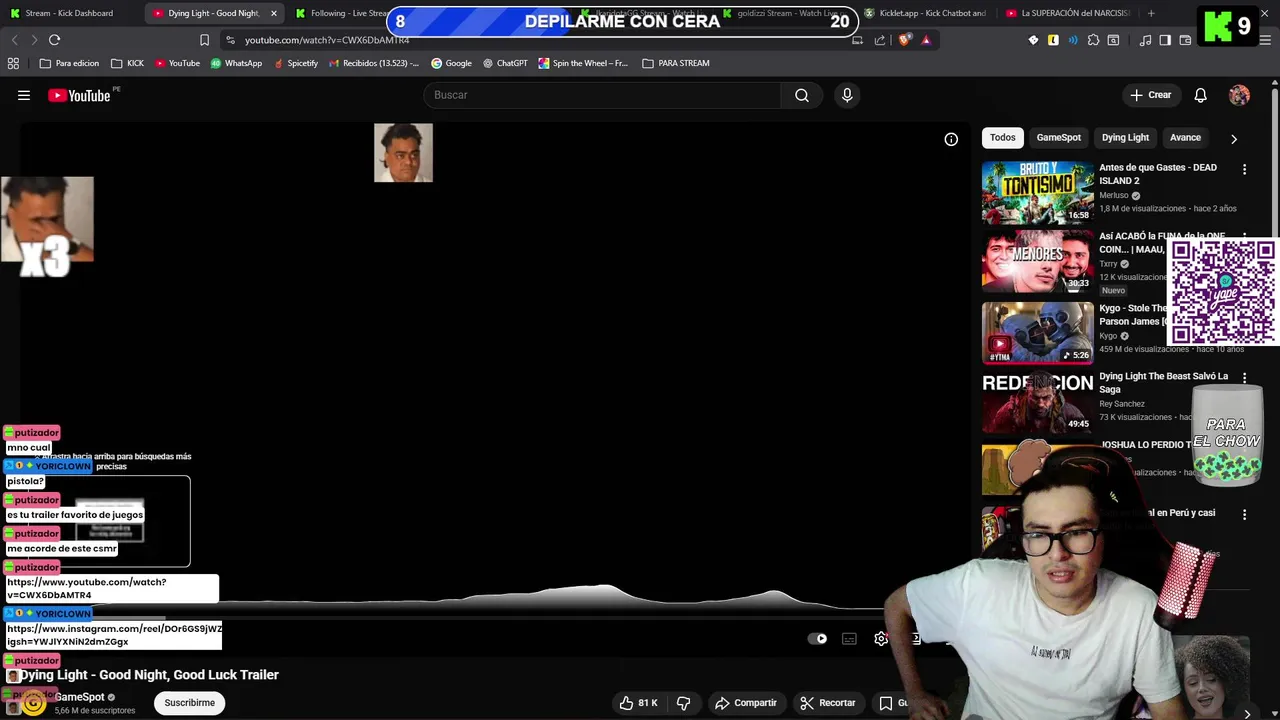Open KICK bookmark folder

[x=128, y=63]
